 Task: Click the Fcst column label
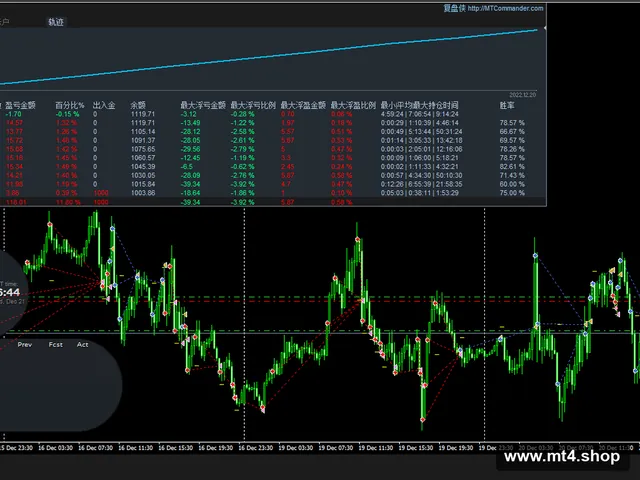tap(56, 344)
